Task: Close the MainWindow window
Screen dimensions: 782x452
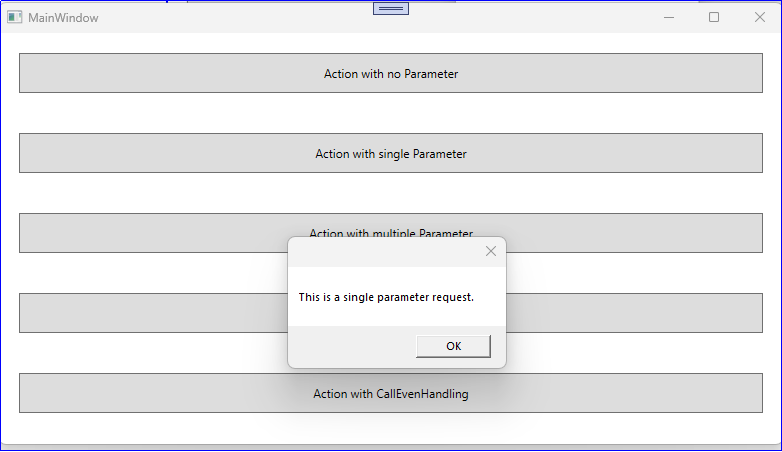Action: pyautogui.click(x=759, y=17)
